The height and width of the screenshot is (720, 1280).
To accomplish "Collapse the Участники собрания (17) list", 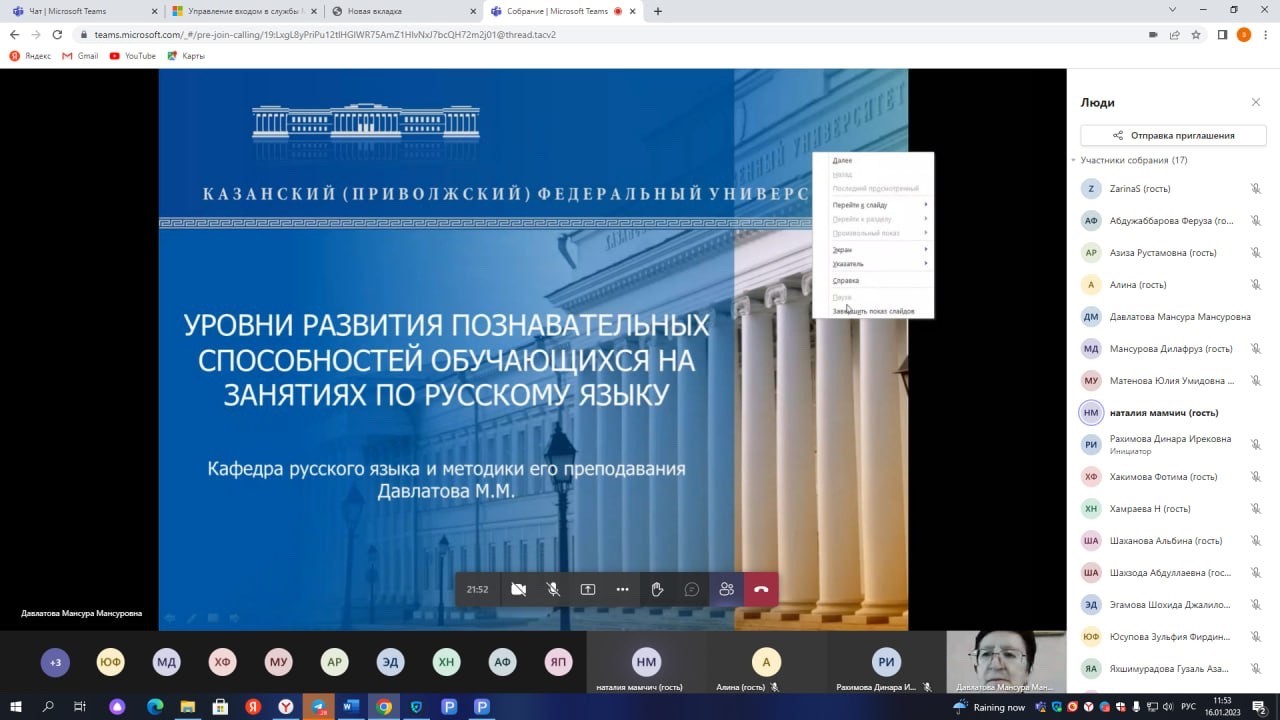I will [x=1074, y=159].
